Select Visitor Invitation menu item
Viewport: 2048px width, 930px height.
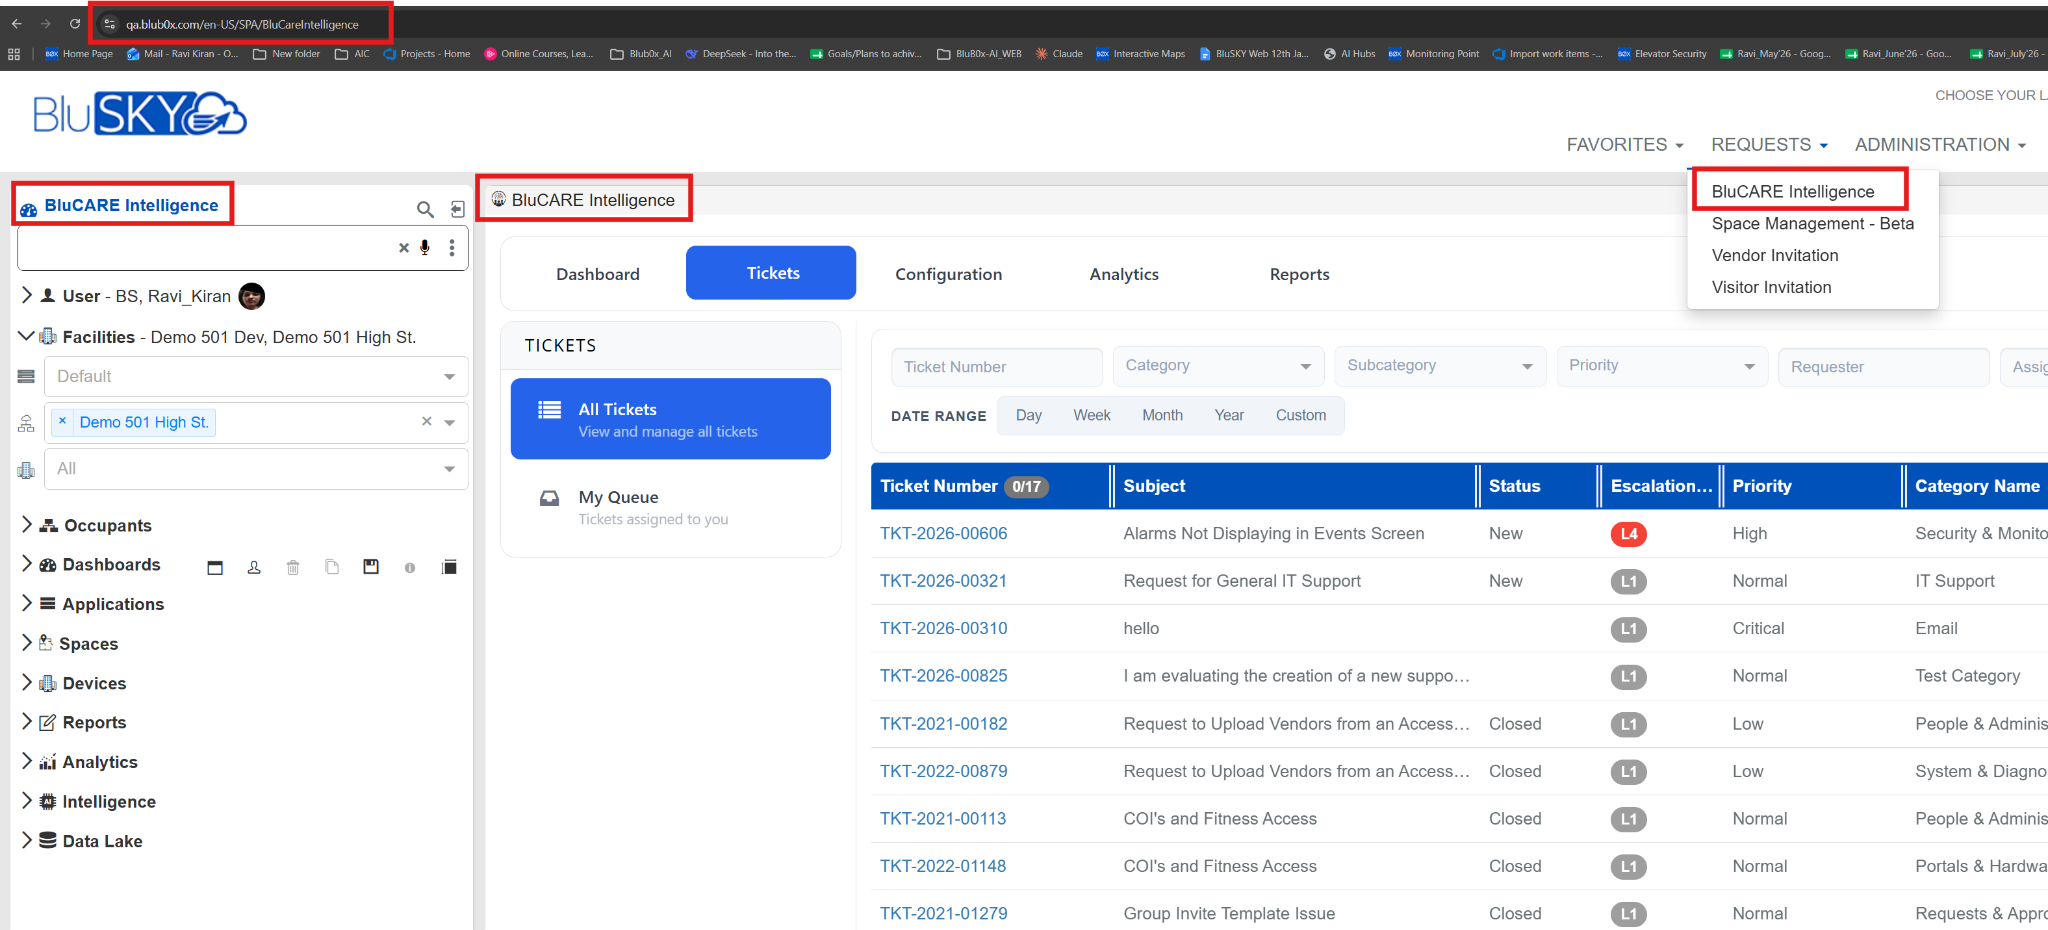[1771, 288]
